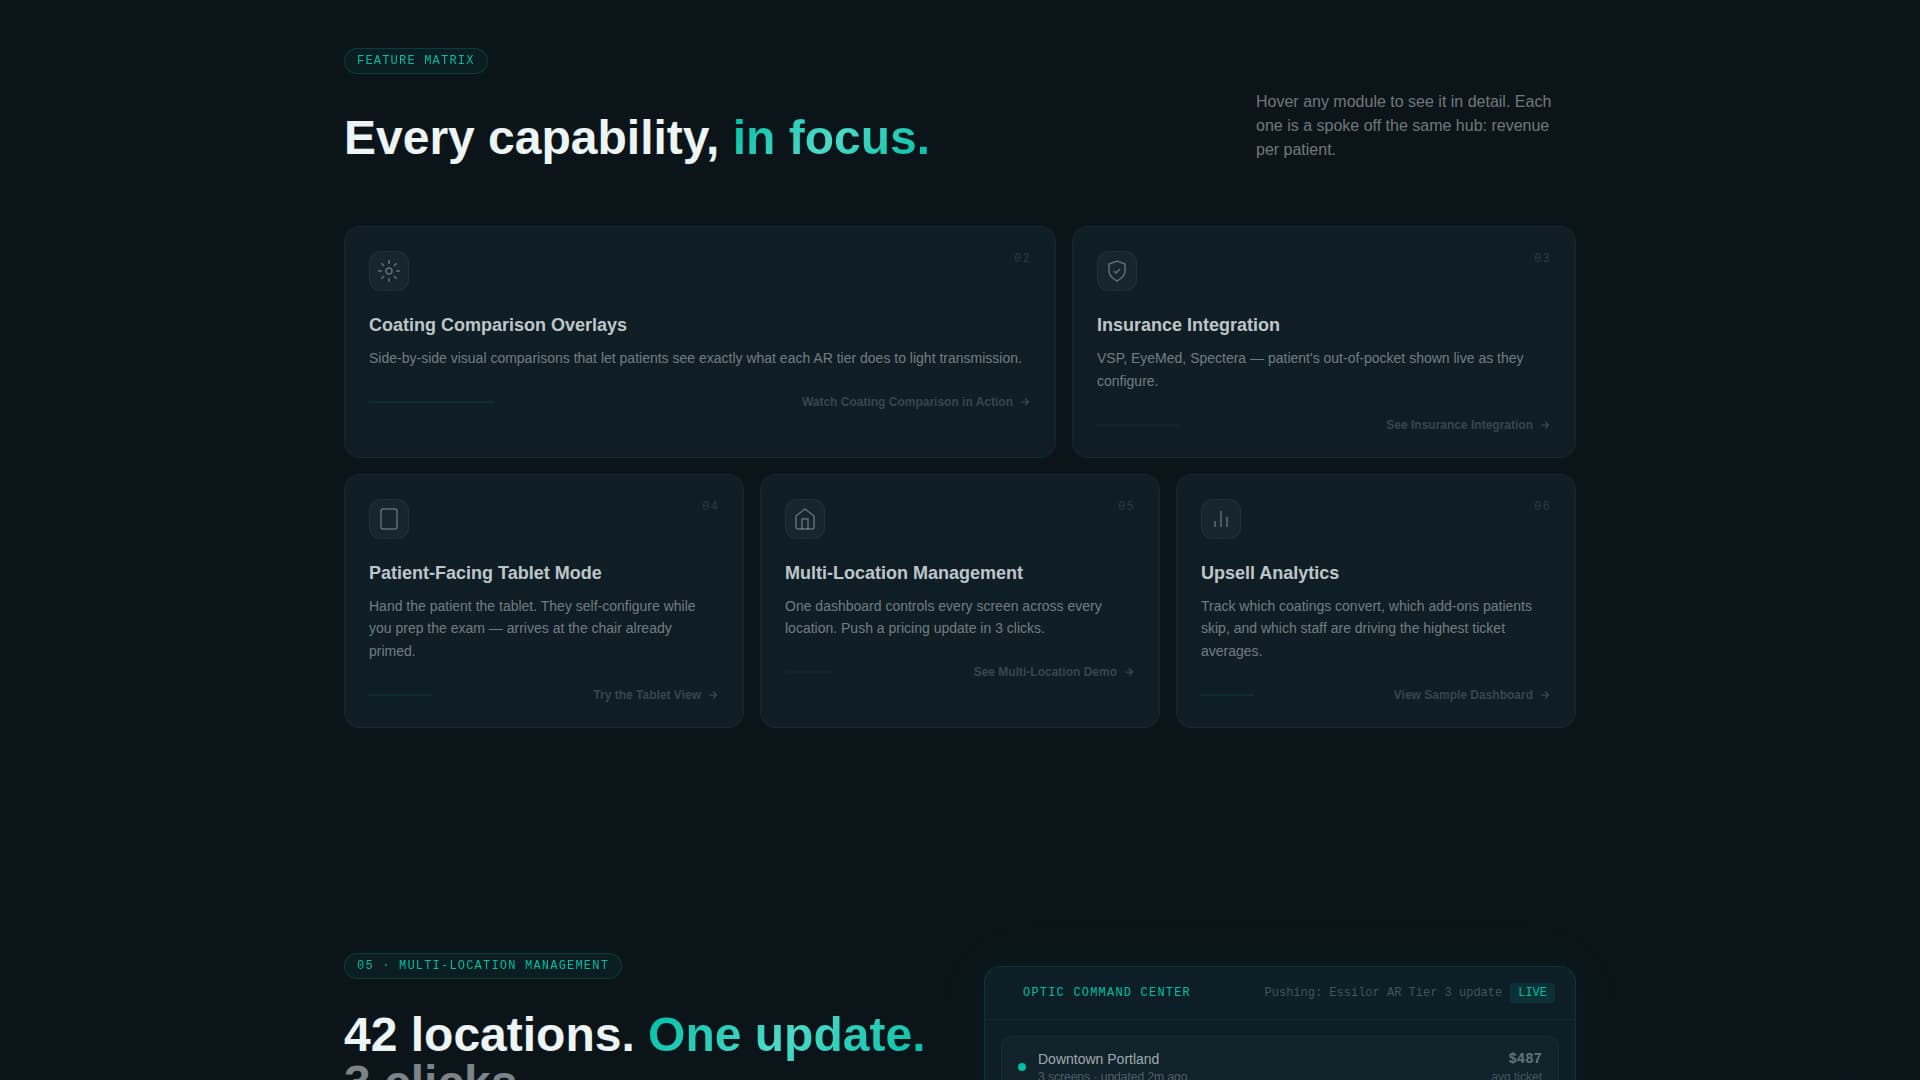Image resolution: width=1920 pixels, height=1080 pixels.
Task: Click the tablet icon on Patient-Facing Tablet Mode
Action: click(x=389, y=519)
